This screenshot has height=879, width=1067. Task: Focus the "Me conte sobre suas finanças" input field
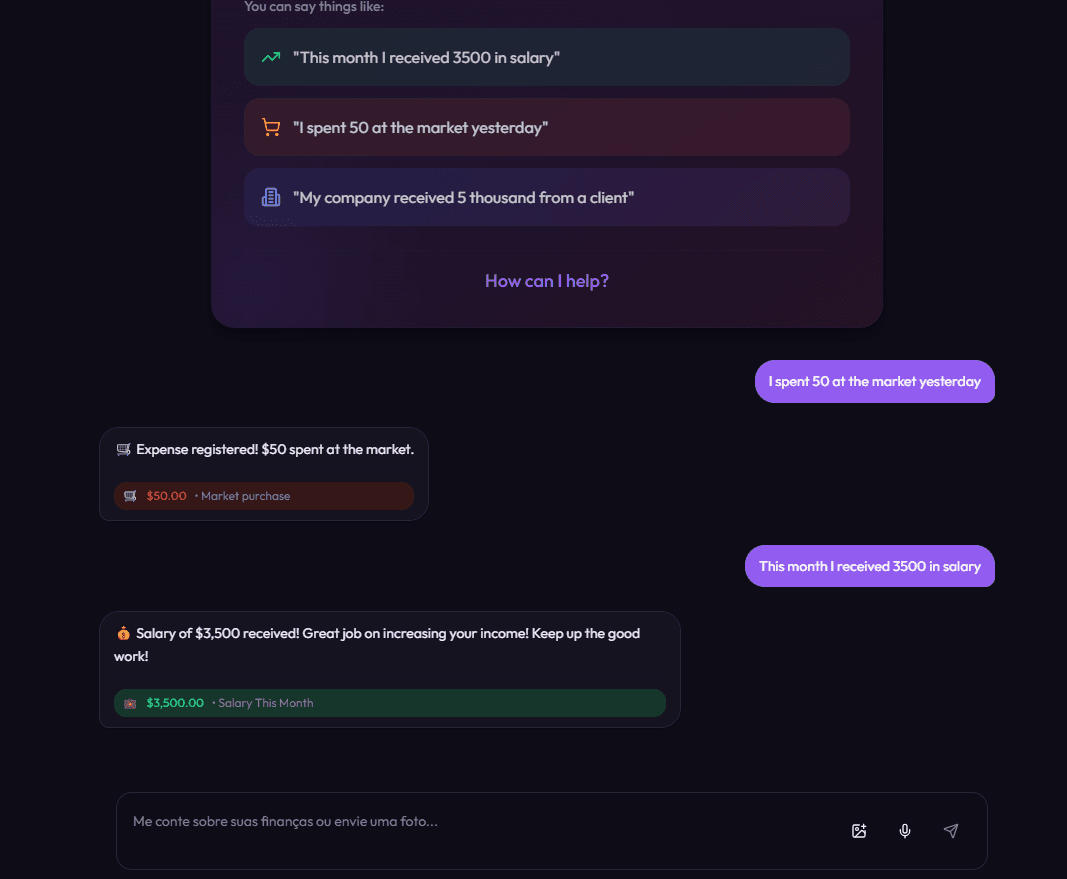tap(480, 822)
